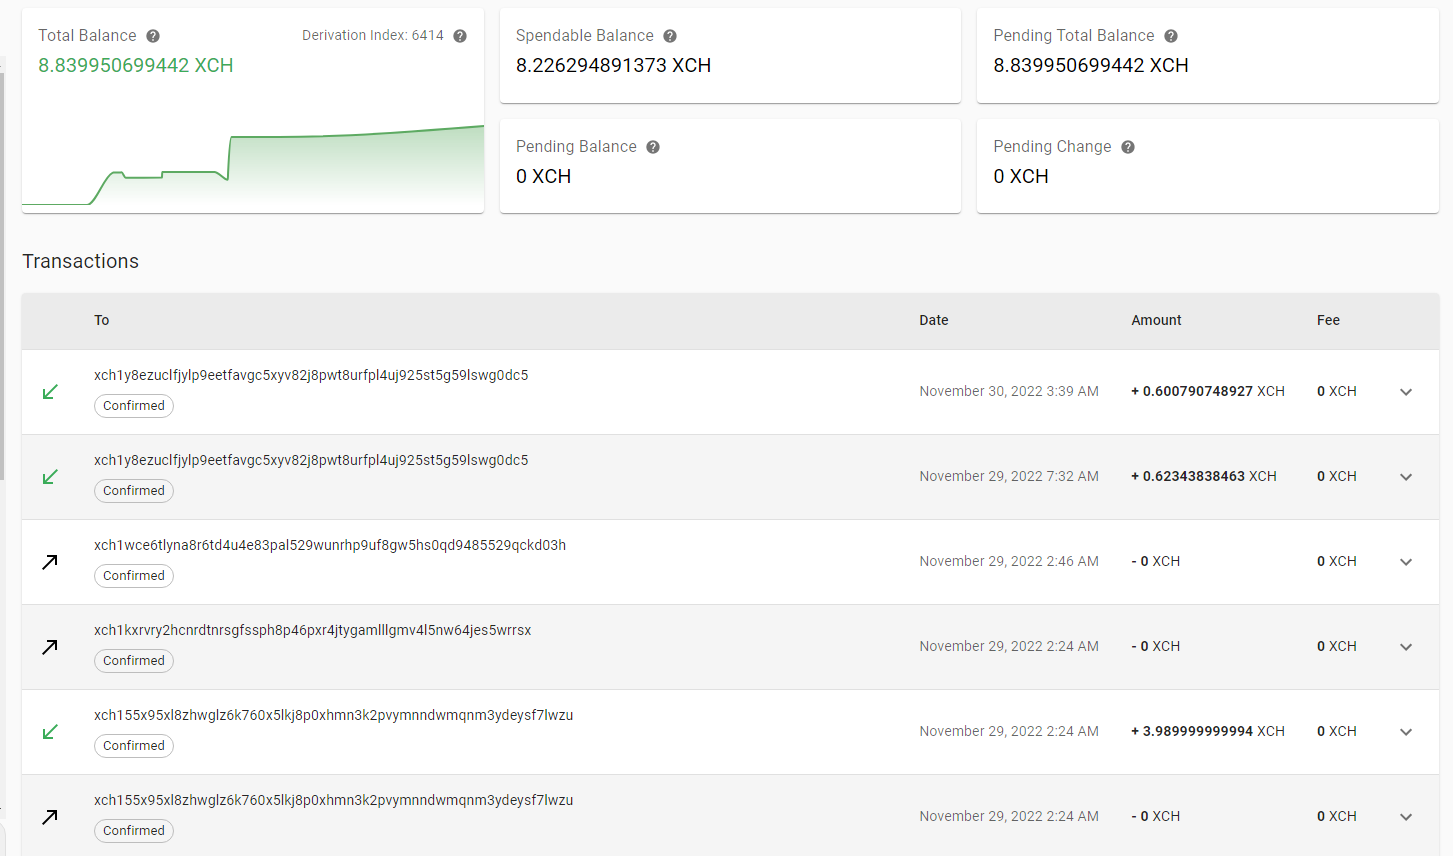This screenshot has width=1453, height=856.
Task: Expand the 2:46 AM transaction details
Action: click(1406, 562)
